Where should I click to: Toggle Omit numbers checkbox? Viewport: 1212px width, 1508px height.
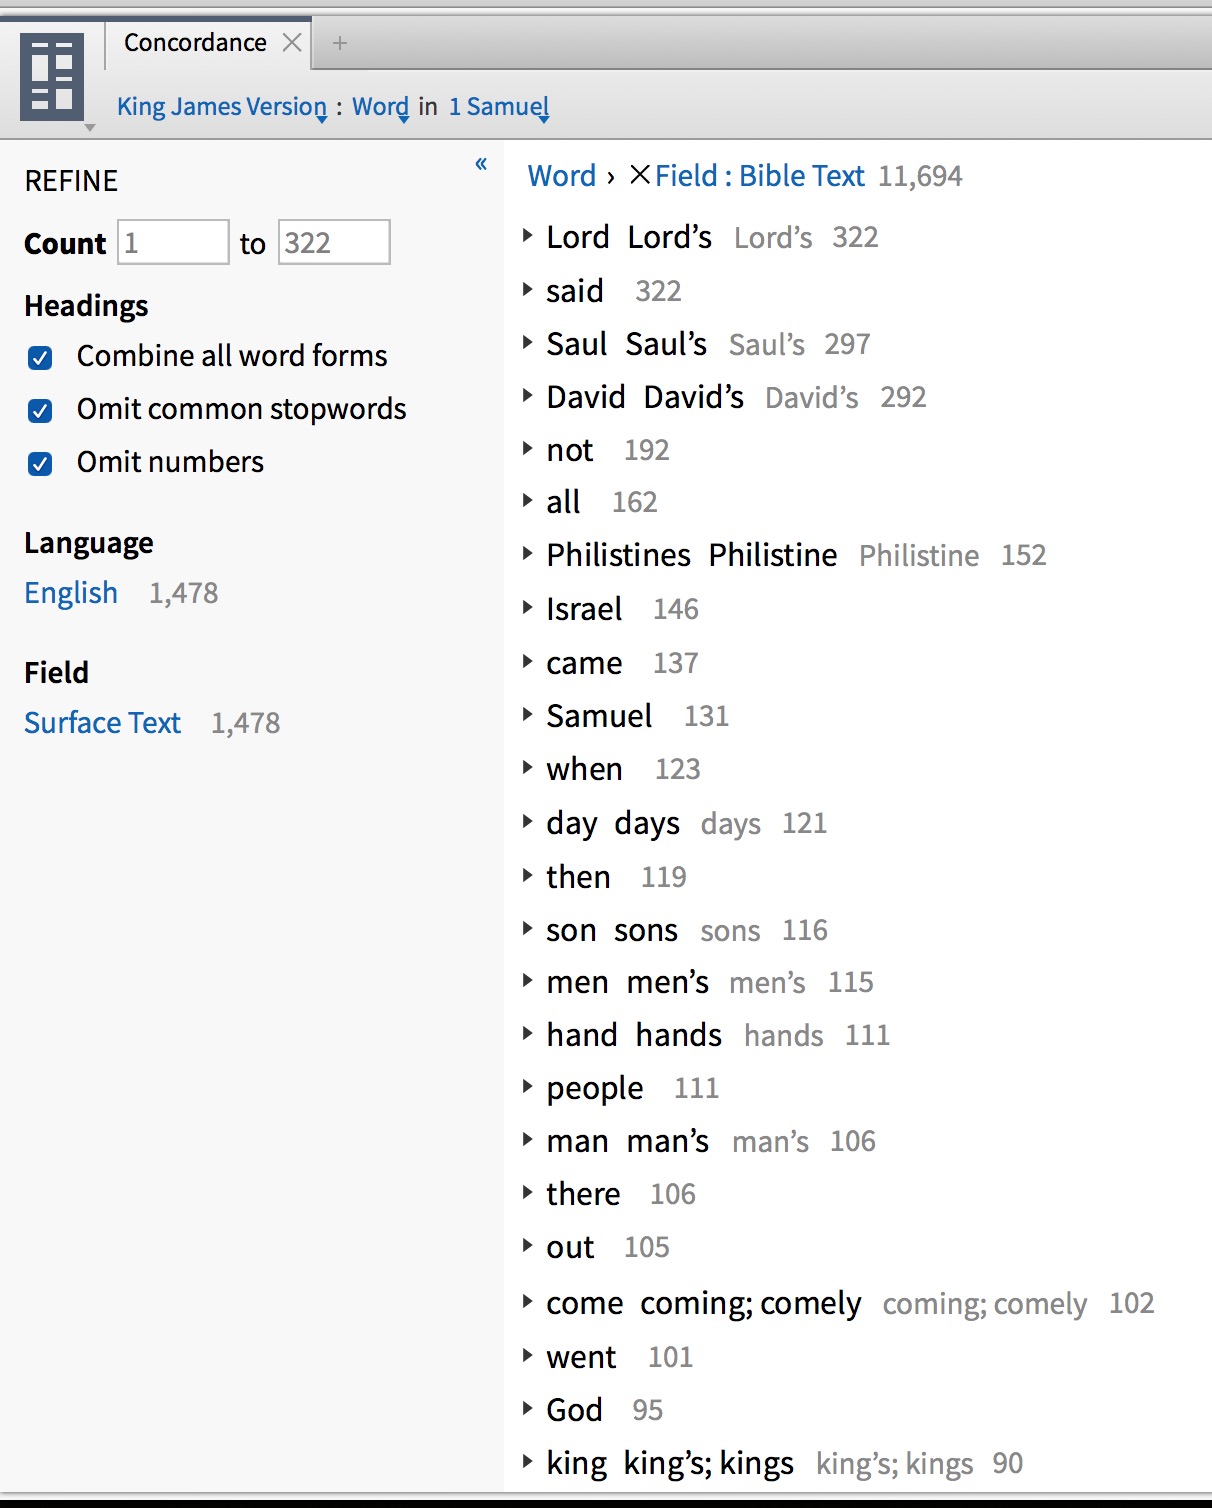click(x=40, y=463)
